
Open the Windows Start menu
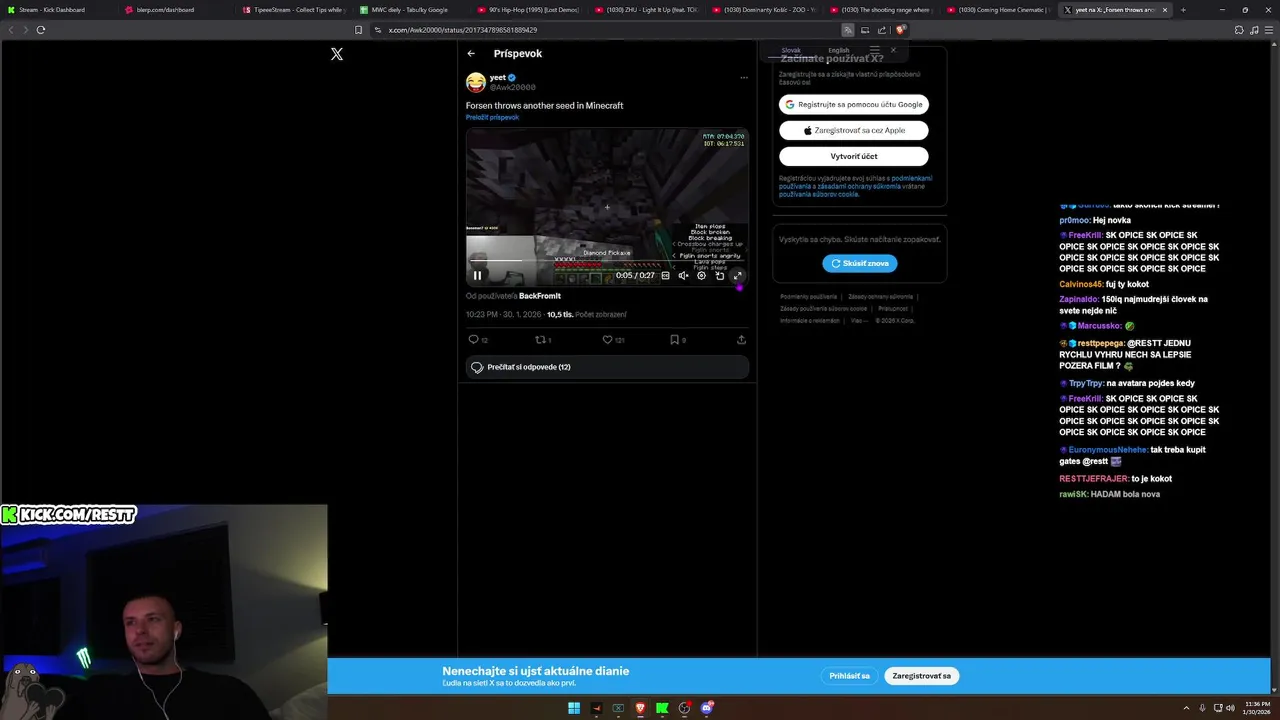coord(574,709)
